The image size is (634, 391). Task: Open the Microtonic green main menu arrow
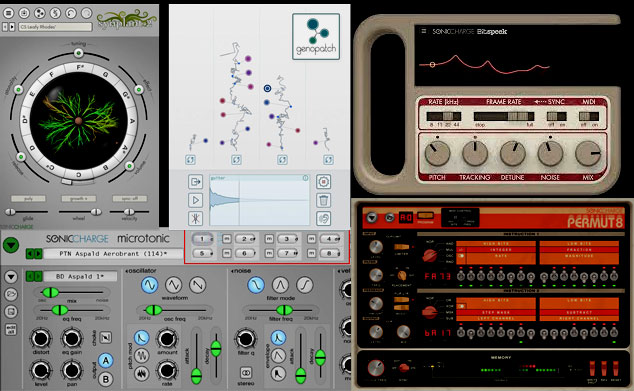tap(11, 245)
